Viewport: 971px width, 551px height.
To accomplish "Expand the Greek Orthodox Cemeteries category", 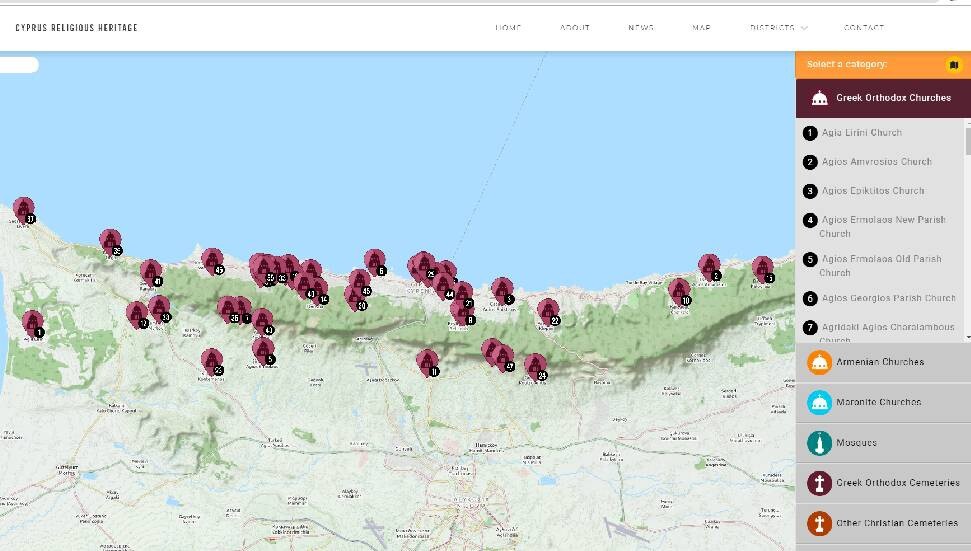I will click(883, 483).
